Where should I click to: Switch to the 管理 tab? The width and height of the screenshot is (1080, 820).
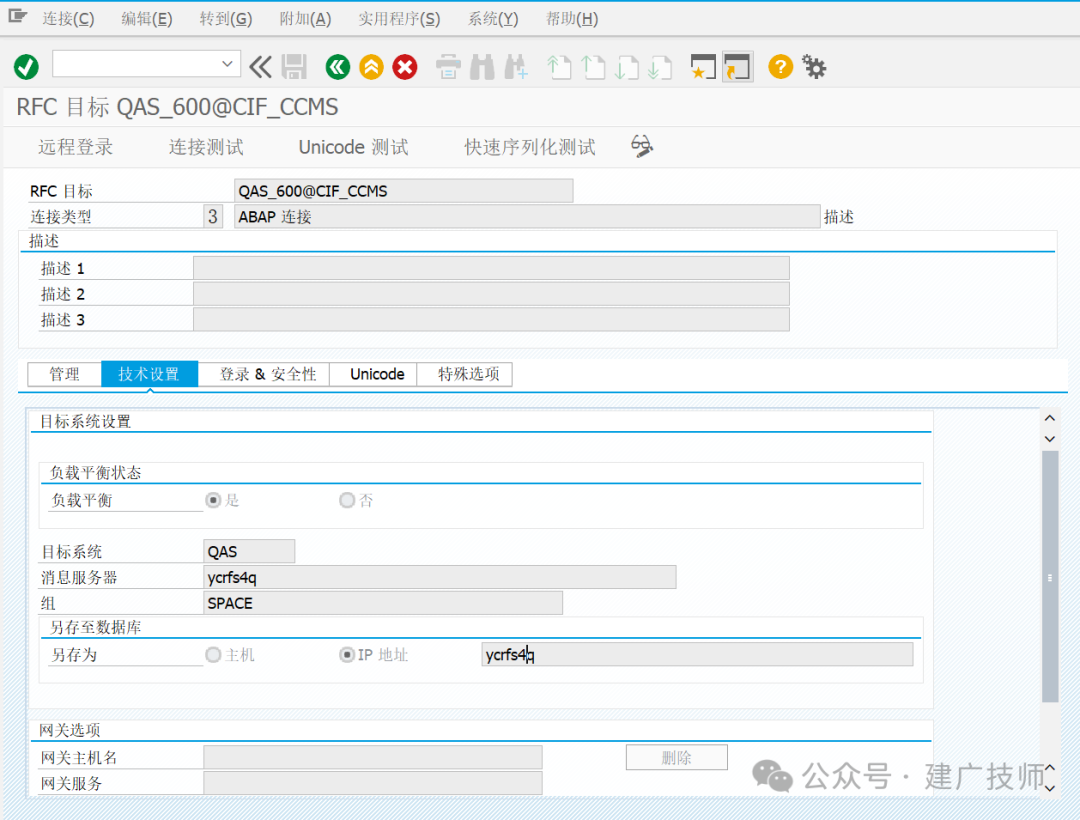pos(65,374)
